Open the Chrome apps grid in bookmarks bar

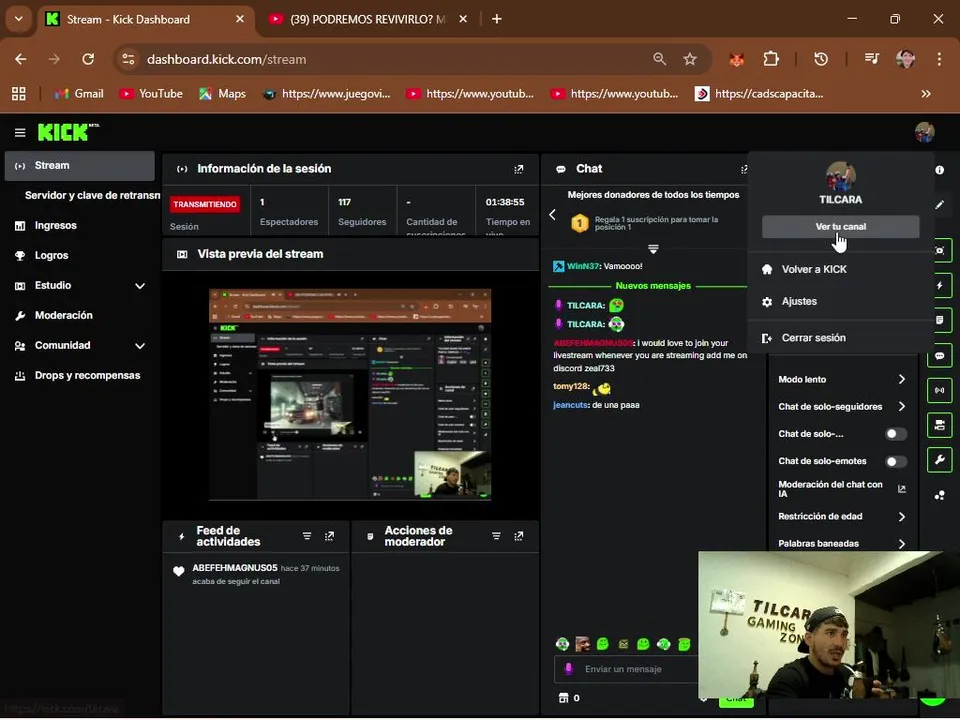(19, 94)
